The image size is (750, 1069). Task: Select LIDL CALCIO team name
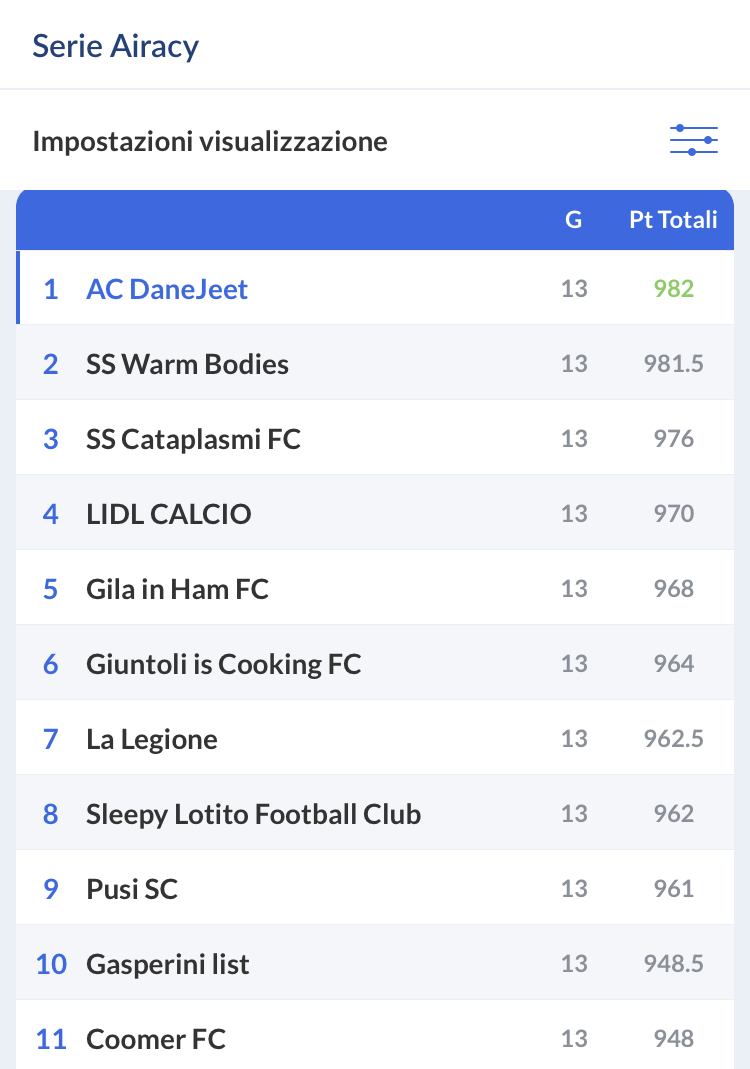click(x=169, y=514)
